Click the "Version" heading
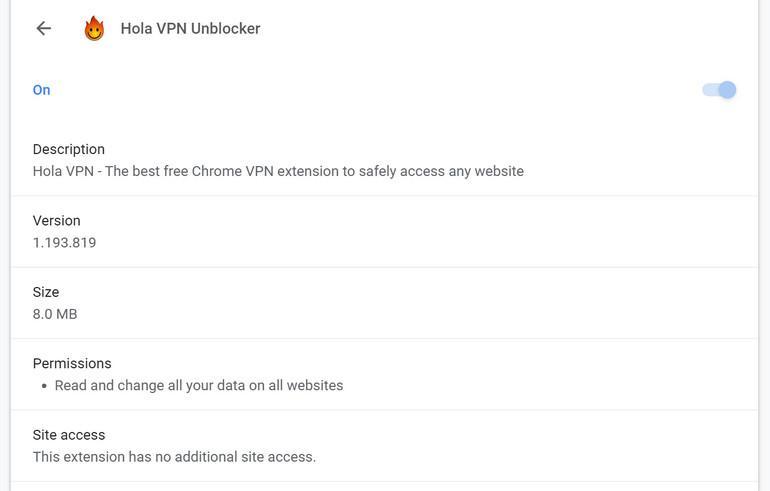 [x=56, y=220]
